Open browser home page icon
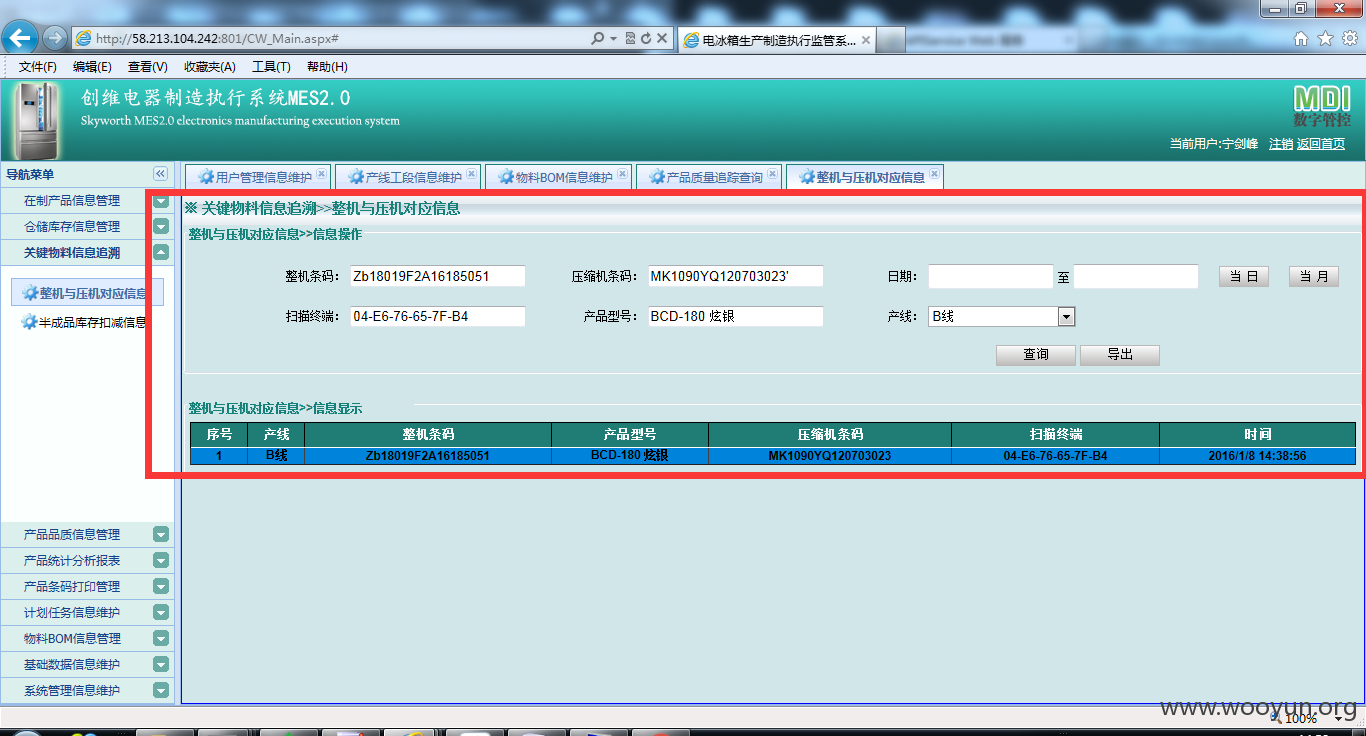This screenshot has width=1366, height=736. tap(1301, 38)
